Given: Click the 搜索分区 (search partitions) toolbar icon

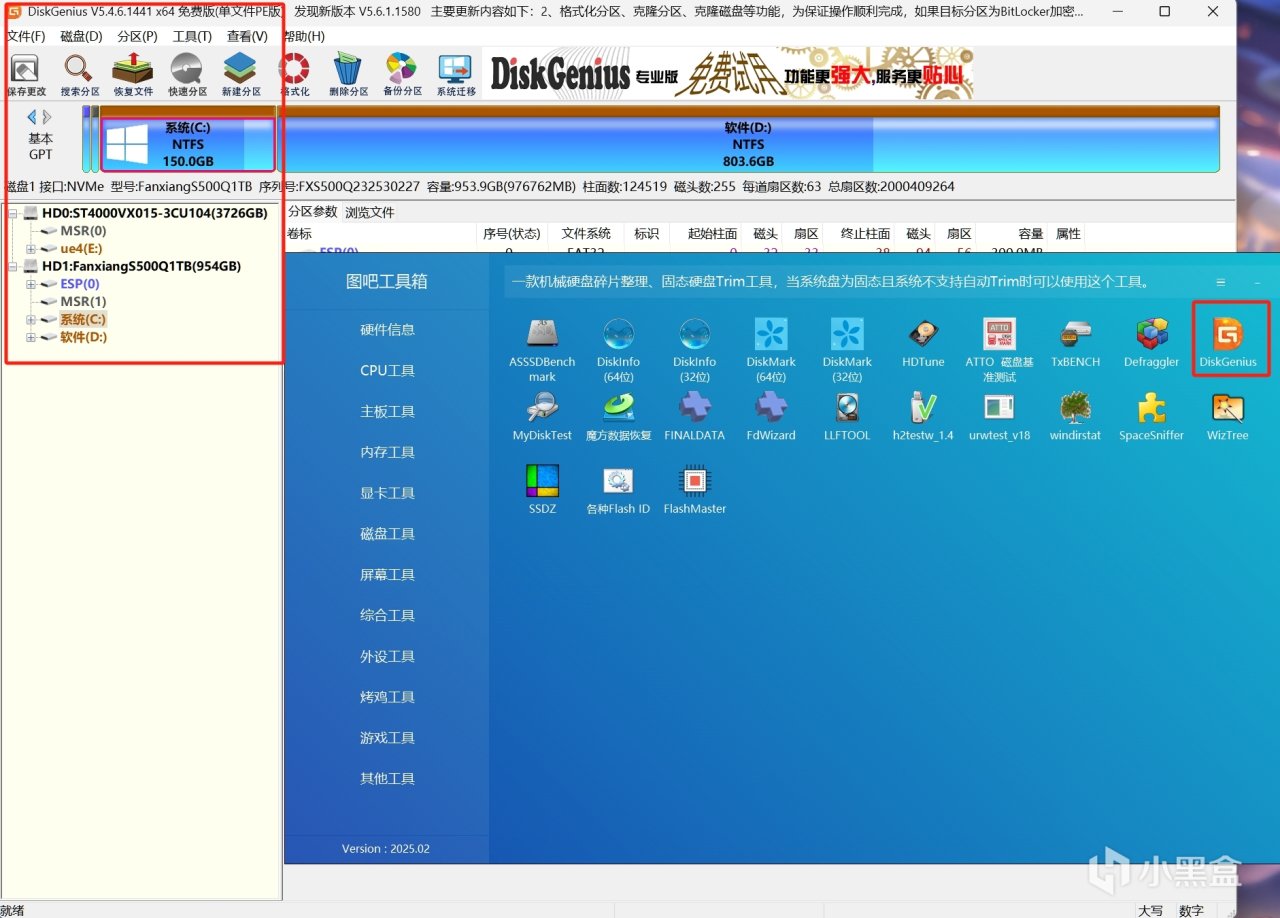Looking at the screenshot, I should [x=79, y=75].
